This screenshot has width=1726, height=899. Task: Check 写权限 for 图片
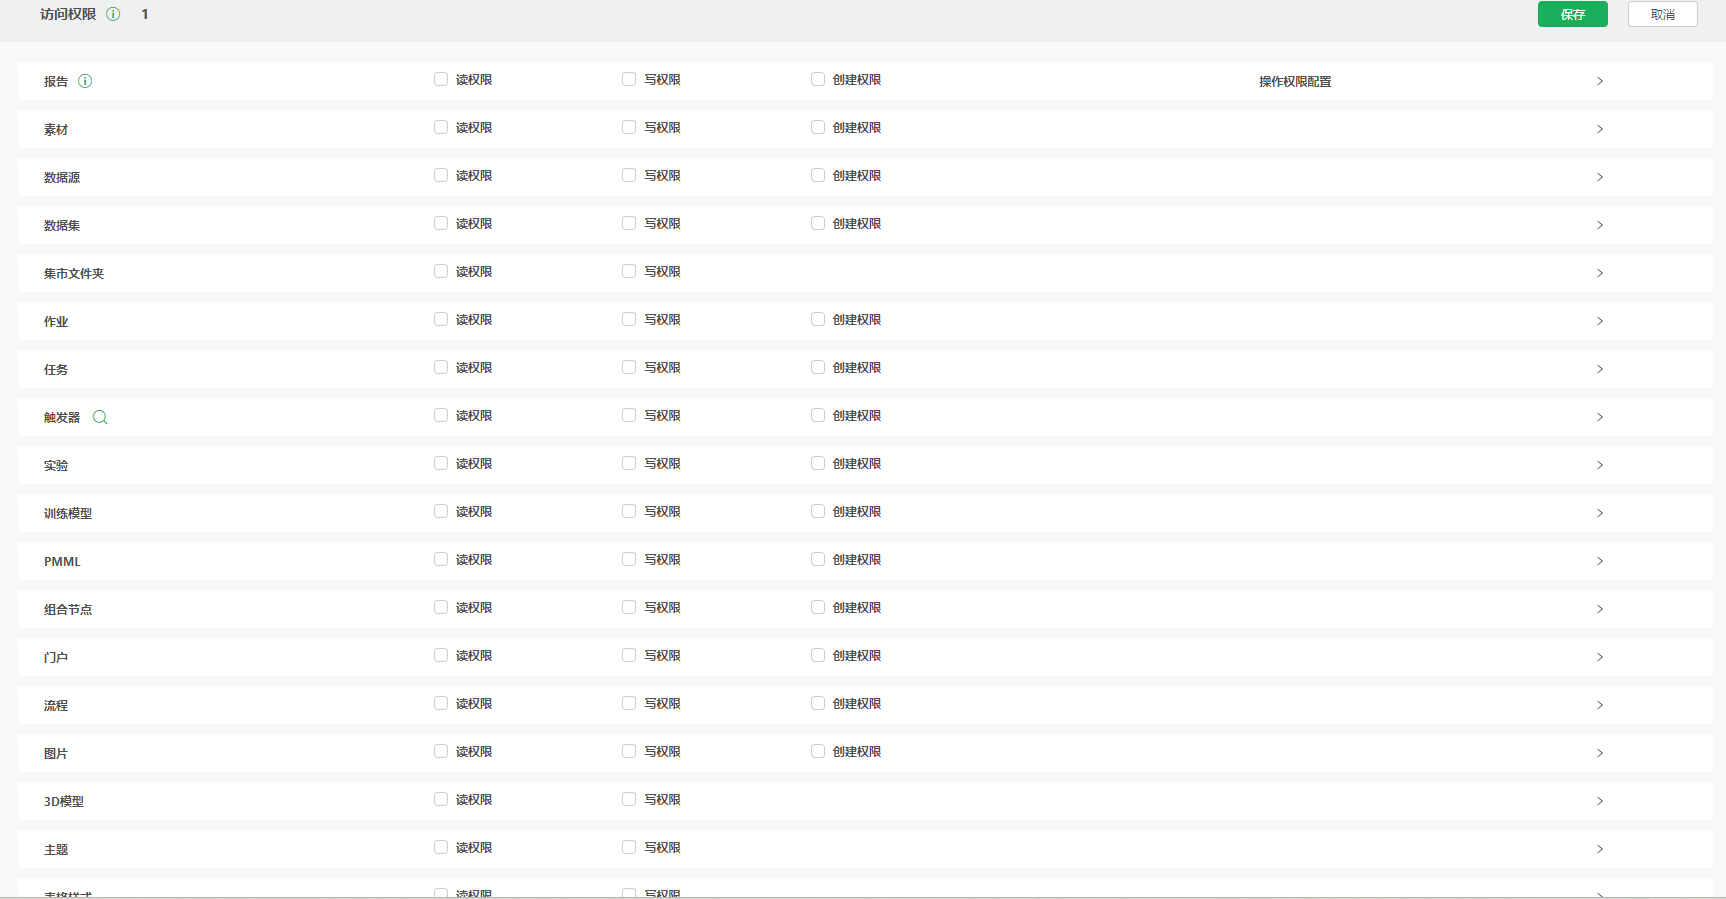pyautogui.click(x=629, y=751)
